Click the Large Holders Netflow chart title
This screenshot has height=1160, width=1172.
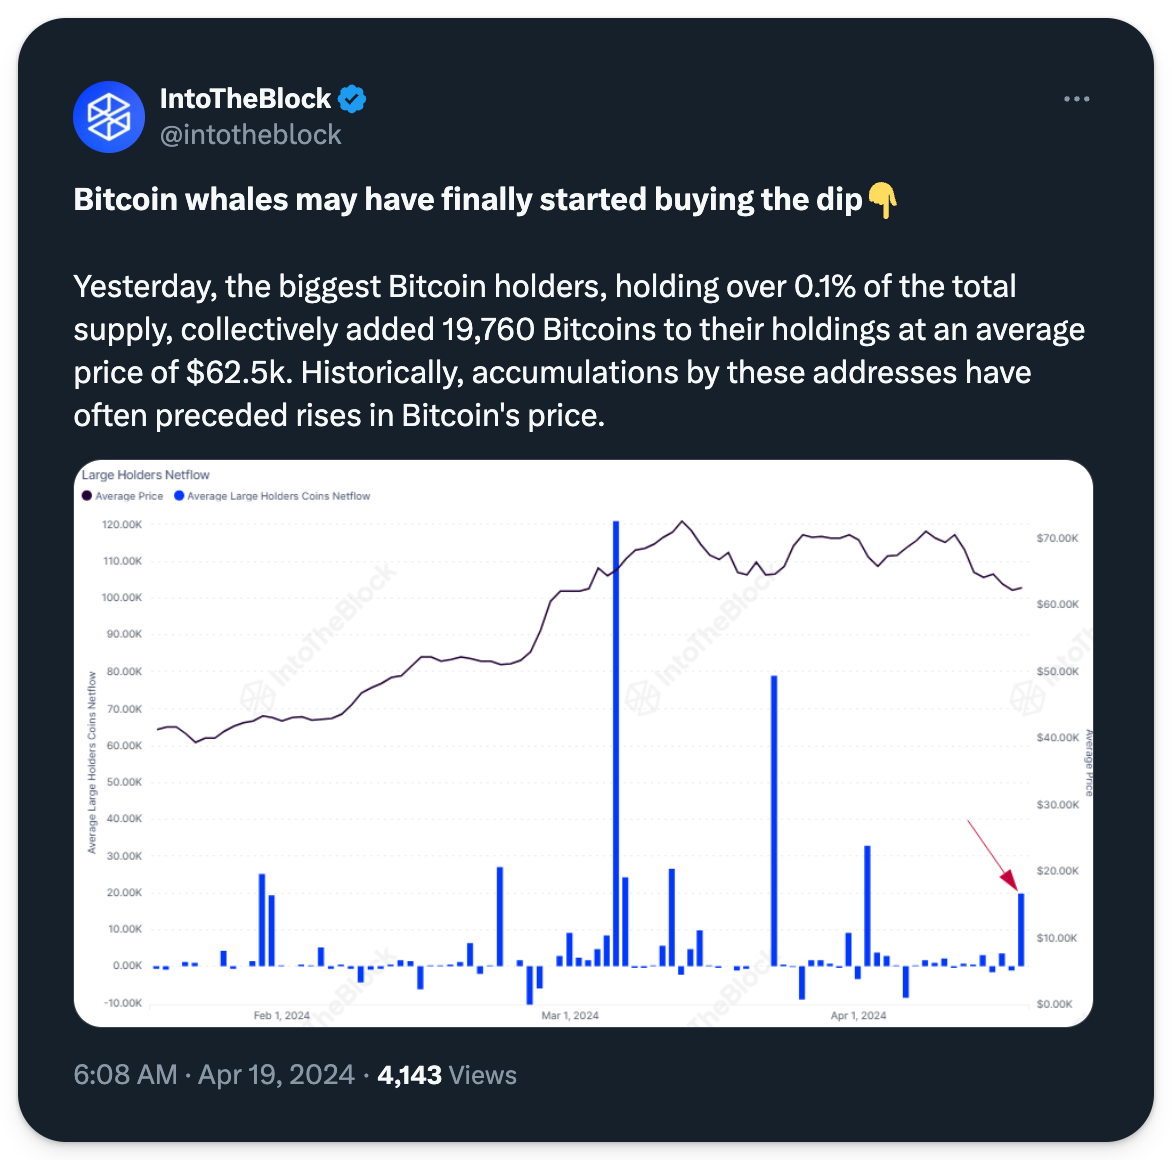click(x=146, y=475)
